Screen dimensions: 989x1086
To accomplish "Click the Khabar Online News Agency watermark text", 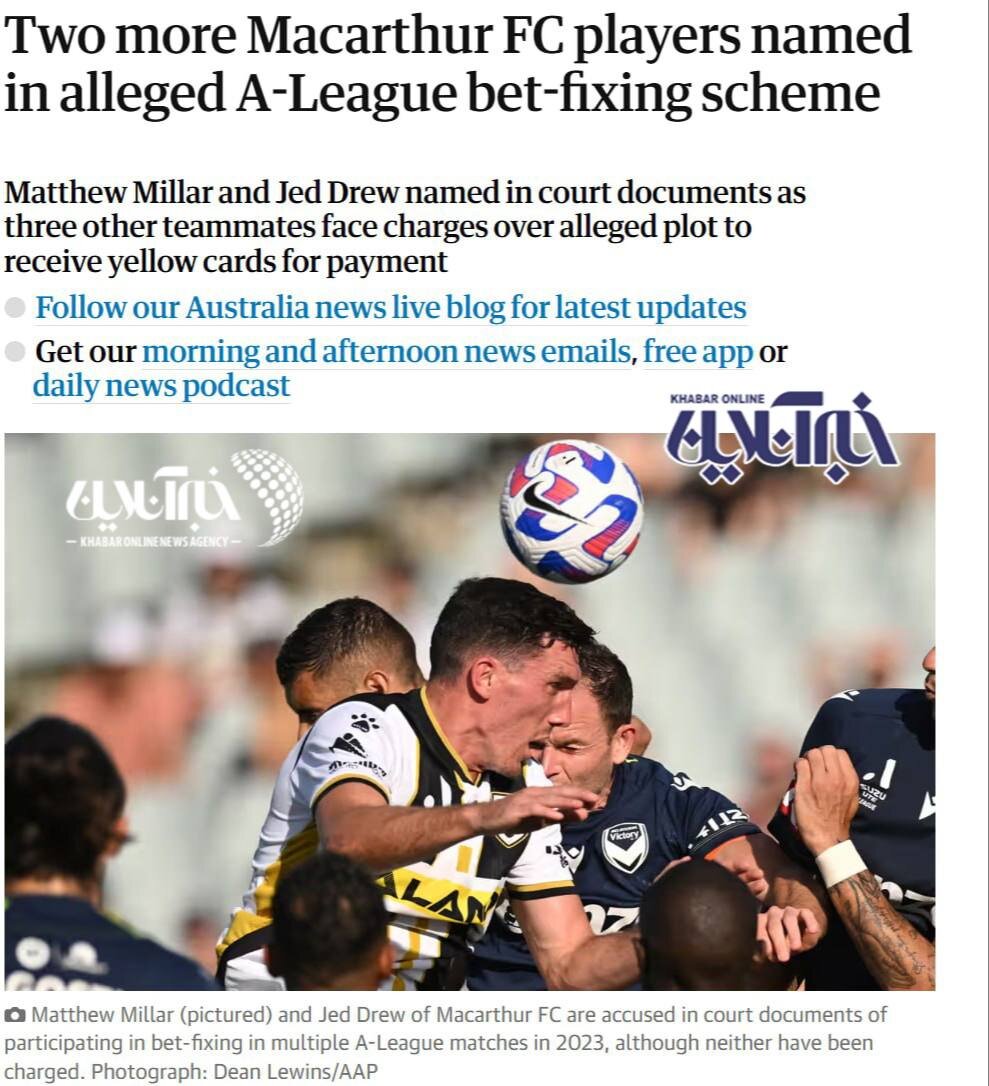I will click(x=154, y=541).
